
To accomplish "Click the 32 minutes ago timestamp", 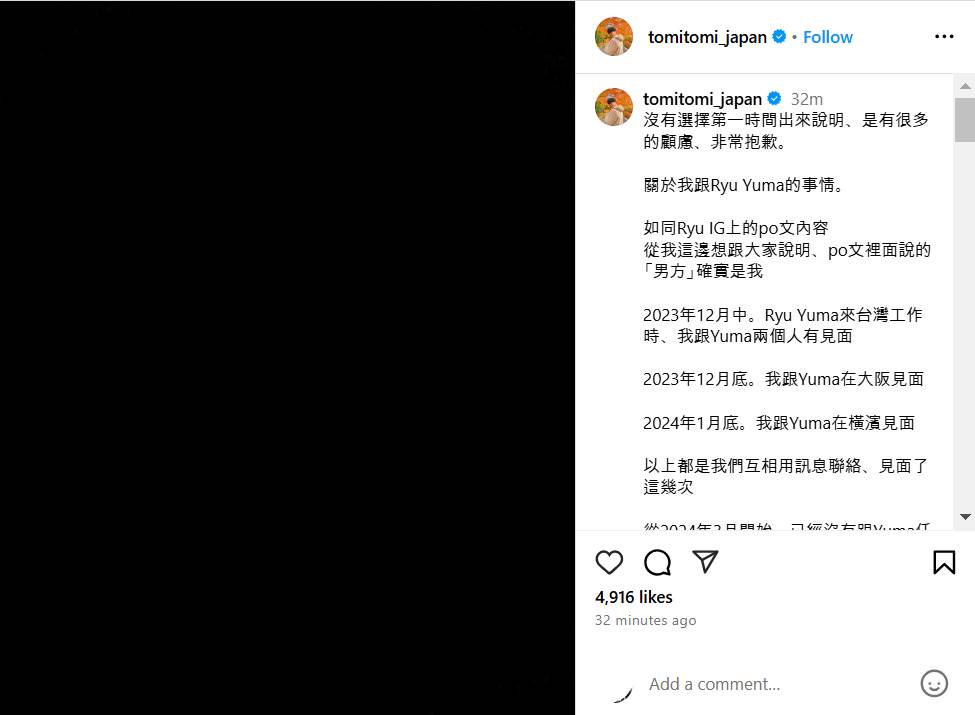I will point(645,620).
